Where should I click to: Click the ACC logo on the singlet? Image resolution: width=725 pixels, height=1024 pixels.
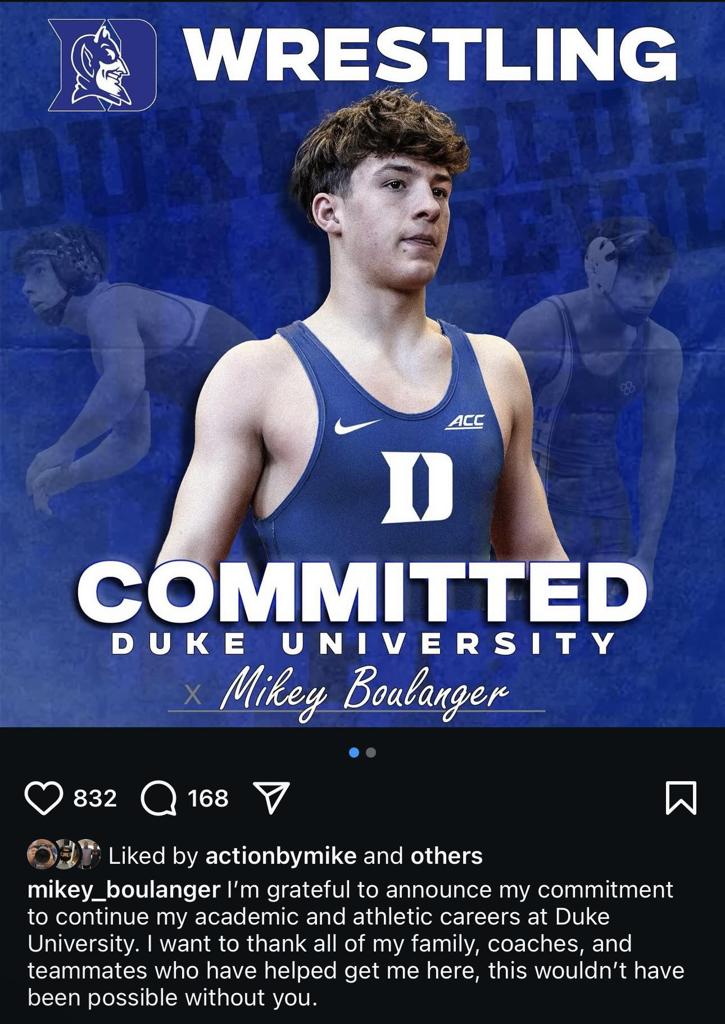point(464,422)
